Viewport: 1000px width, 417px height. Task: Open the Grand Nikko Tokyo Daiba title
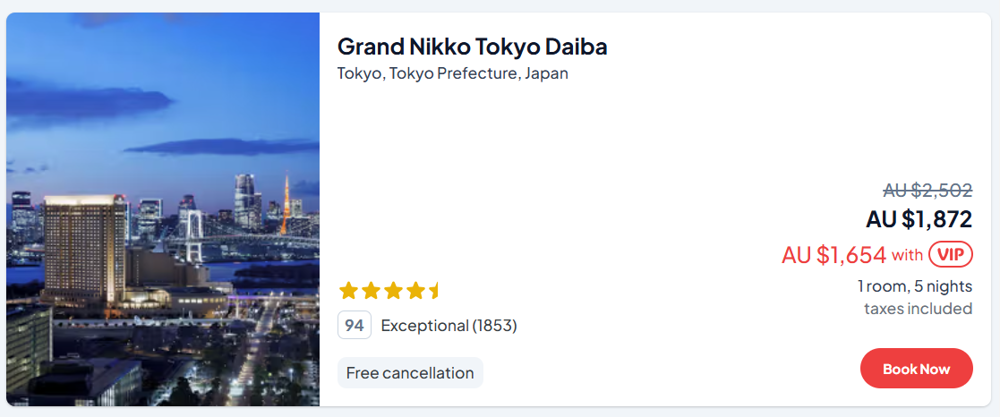click(x=472, y=47)
